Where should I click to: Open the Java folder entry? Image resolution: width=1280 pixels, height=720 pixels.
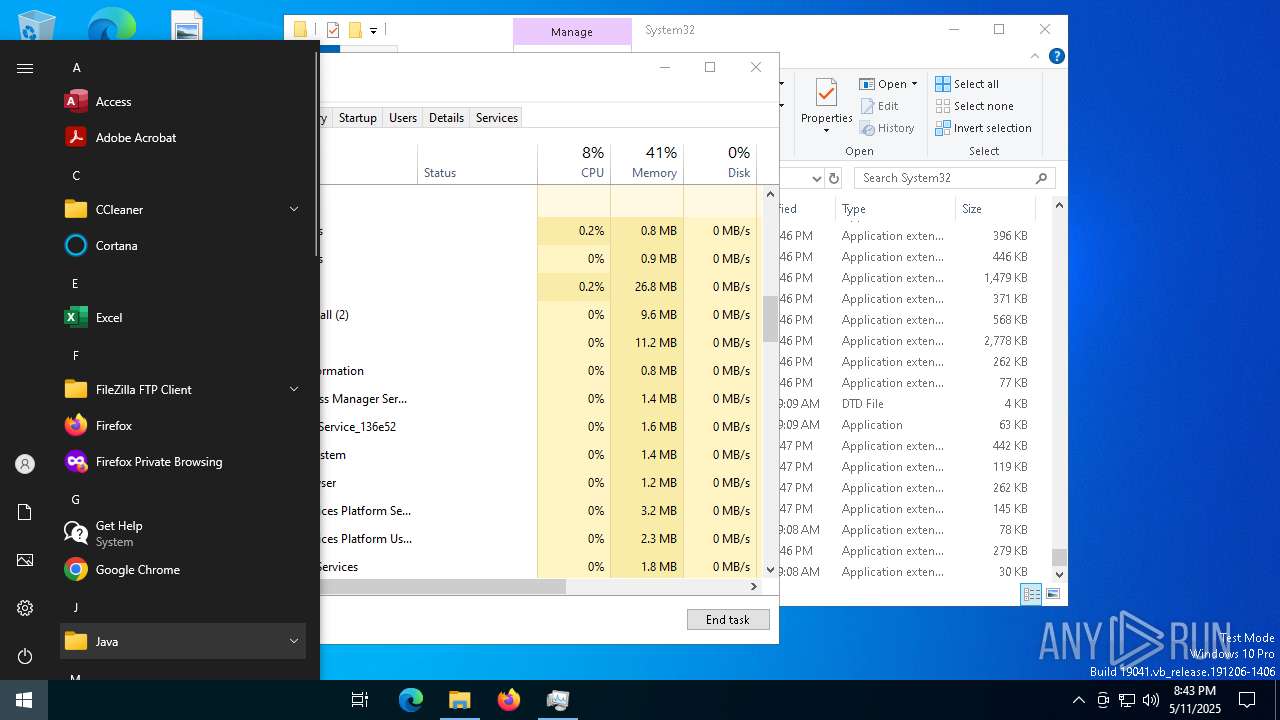tap(182, 641)
